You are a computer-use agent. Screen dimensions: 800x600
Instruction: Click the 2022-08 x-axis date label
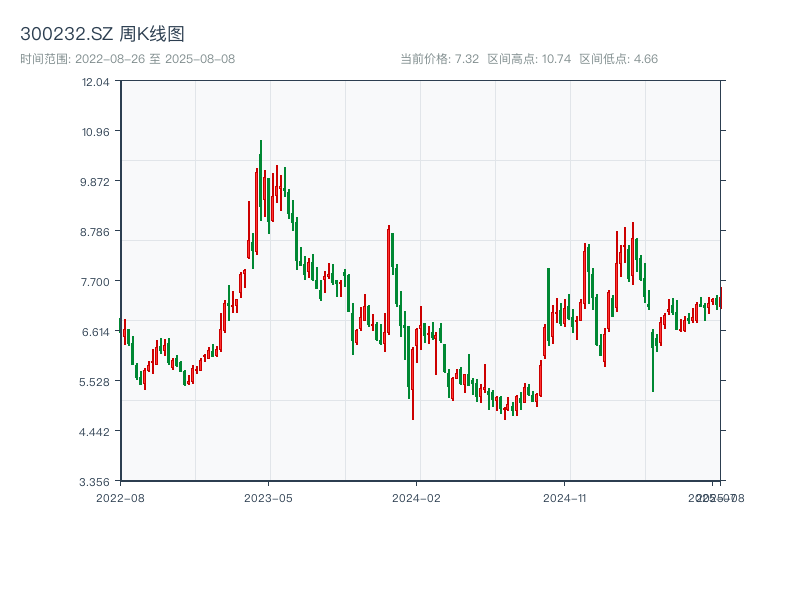[120, 497]
